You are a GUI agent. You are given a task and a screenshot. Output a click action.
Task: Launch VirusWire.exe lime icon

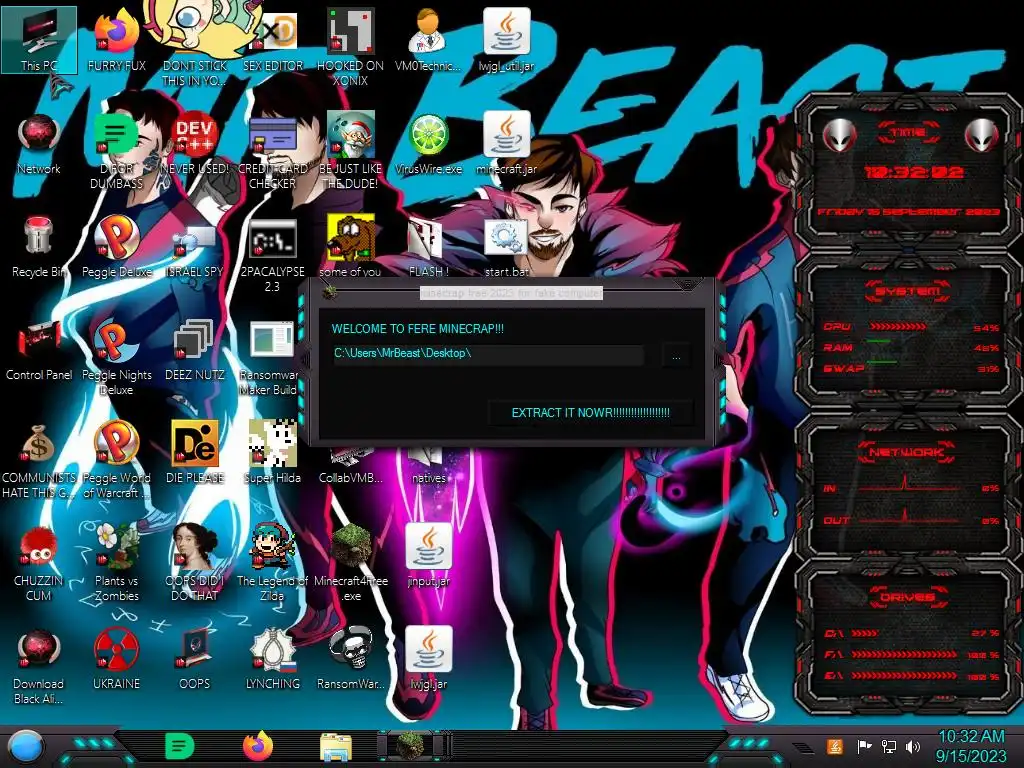[428, 144]
